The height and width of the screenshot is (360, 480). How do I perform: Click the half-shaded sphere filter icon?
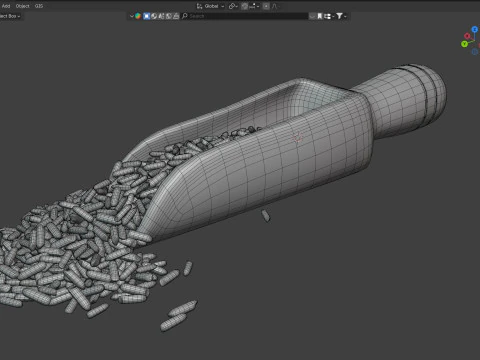click(x=154, y=16)
